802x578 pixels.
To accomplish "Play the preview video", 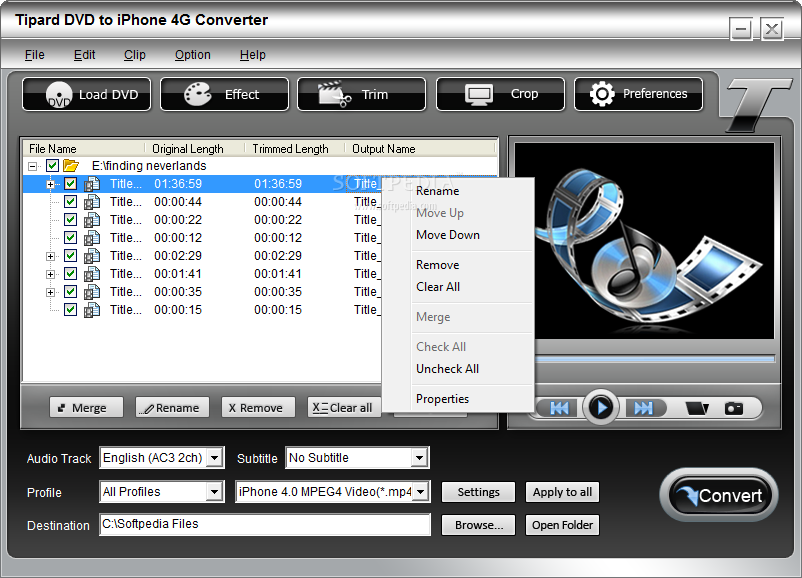I will [601, 408].
